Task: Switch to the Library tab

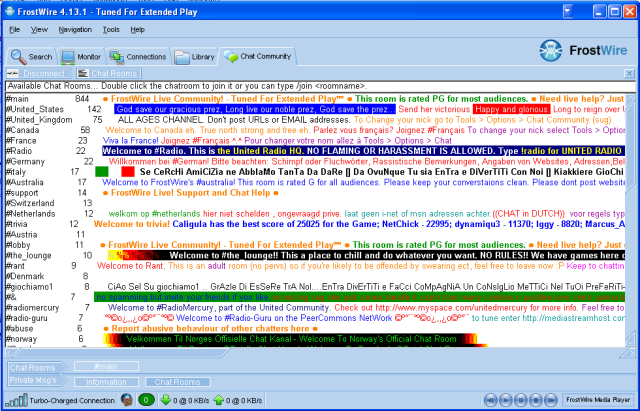Action: 195,57
